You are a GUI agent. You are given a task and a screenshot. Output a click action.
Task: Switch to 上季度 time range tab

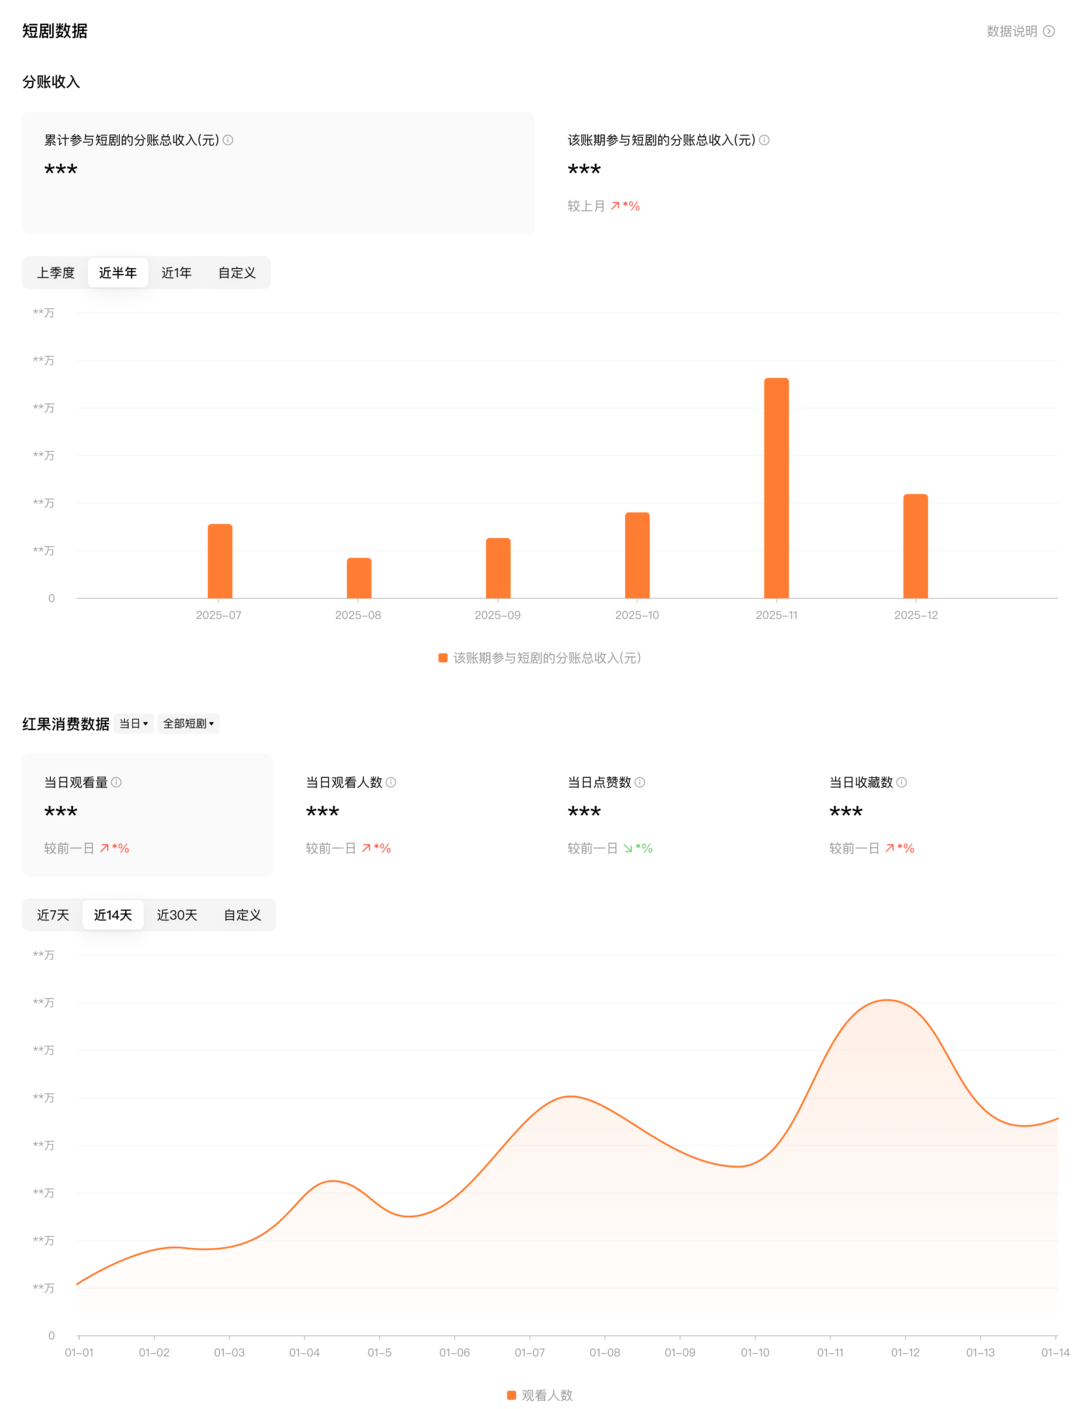click(56, 273)
